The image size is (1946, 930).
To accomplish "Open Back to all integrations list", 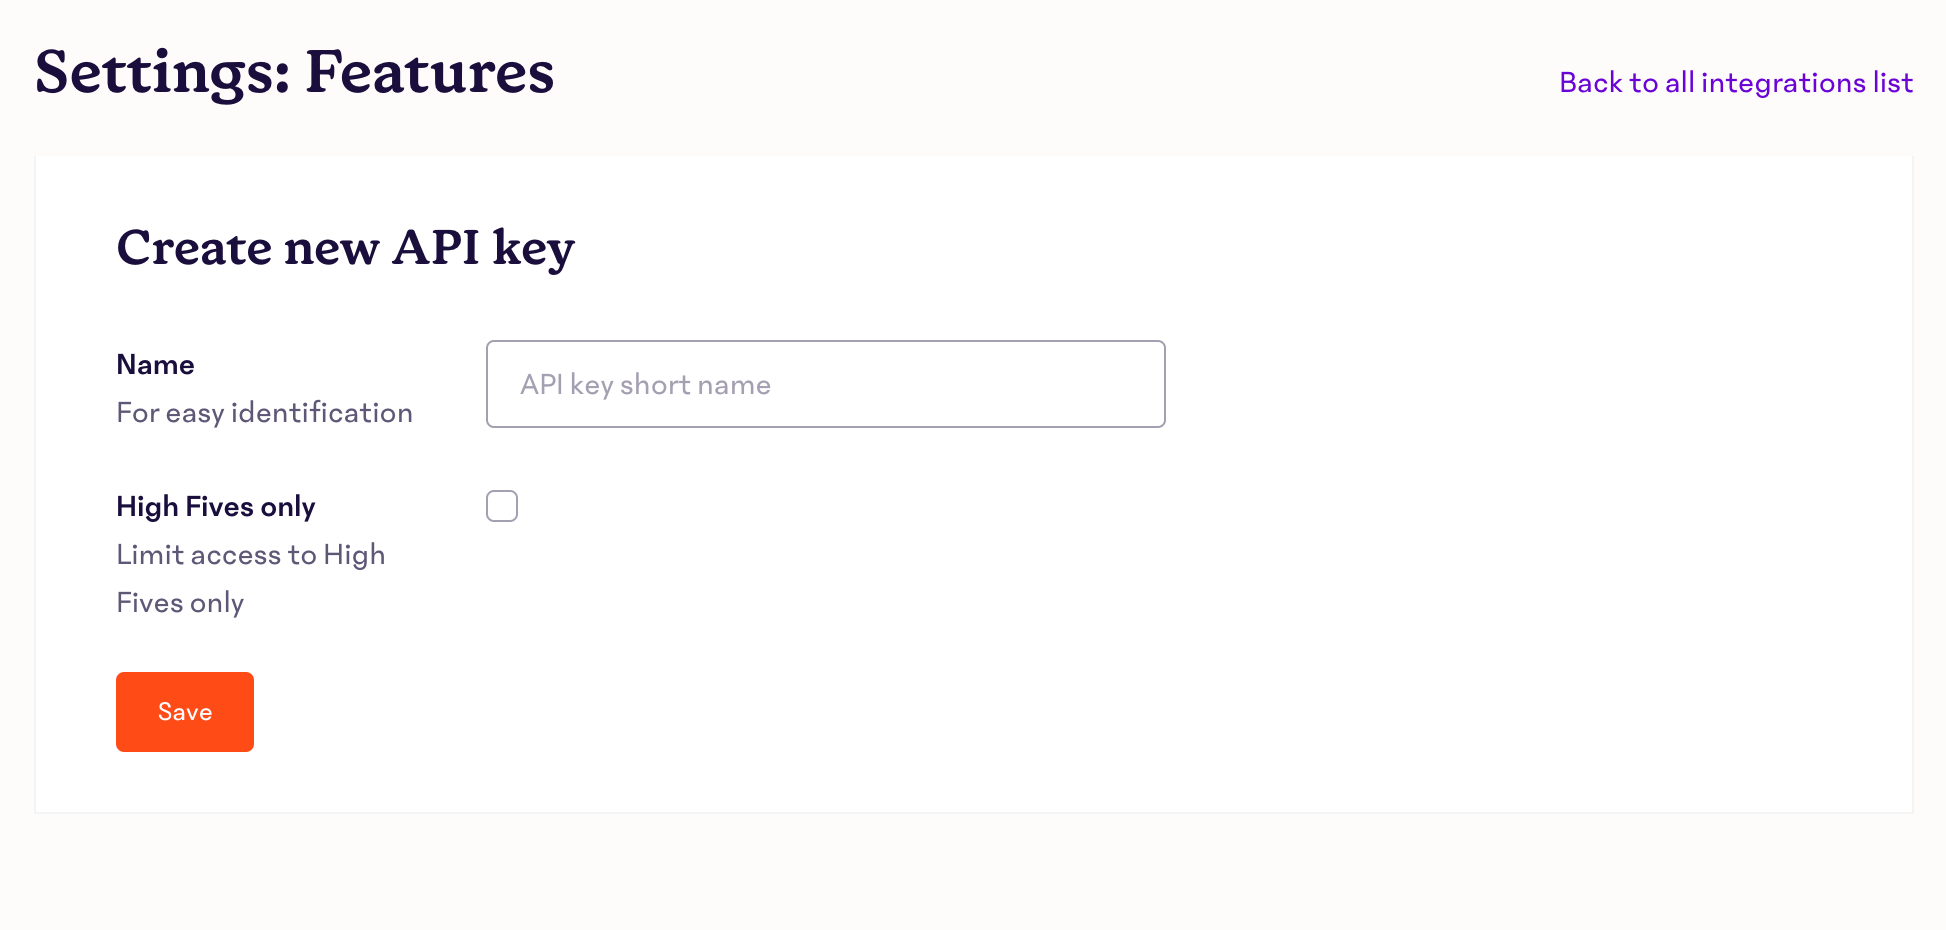I will click(1735, 82).
